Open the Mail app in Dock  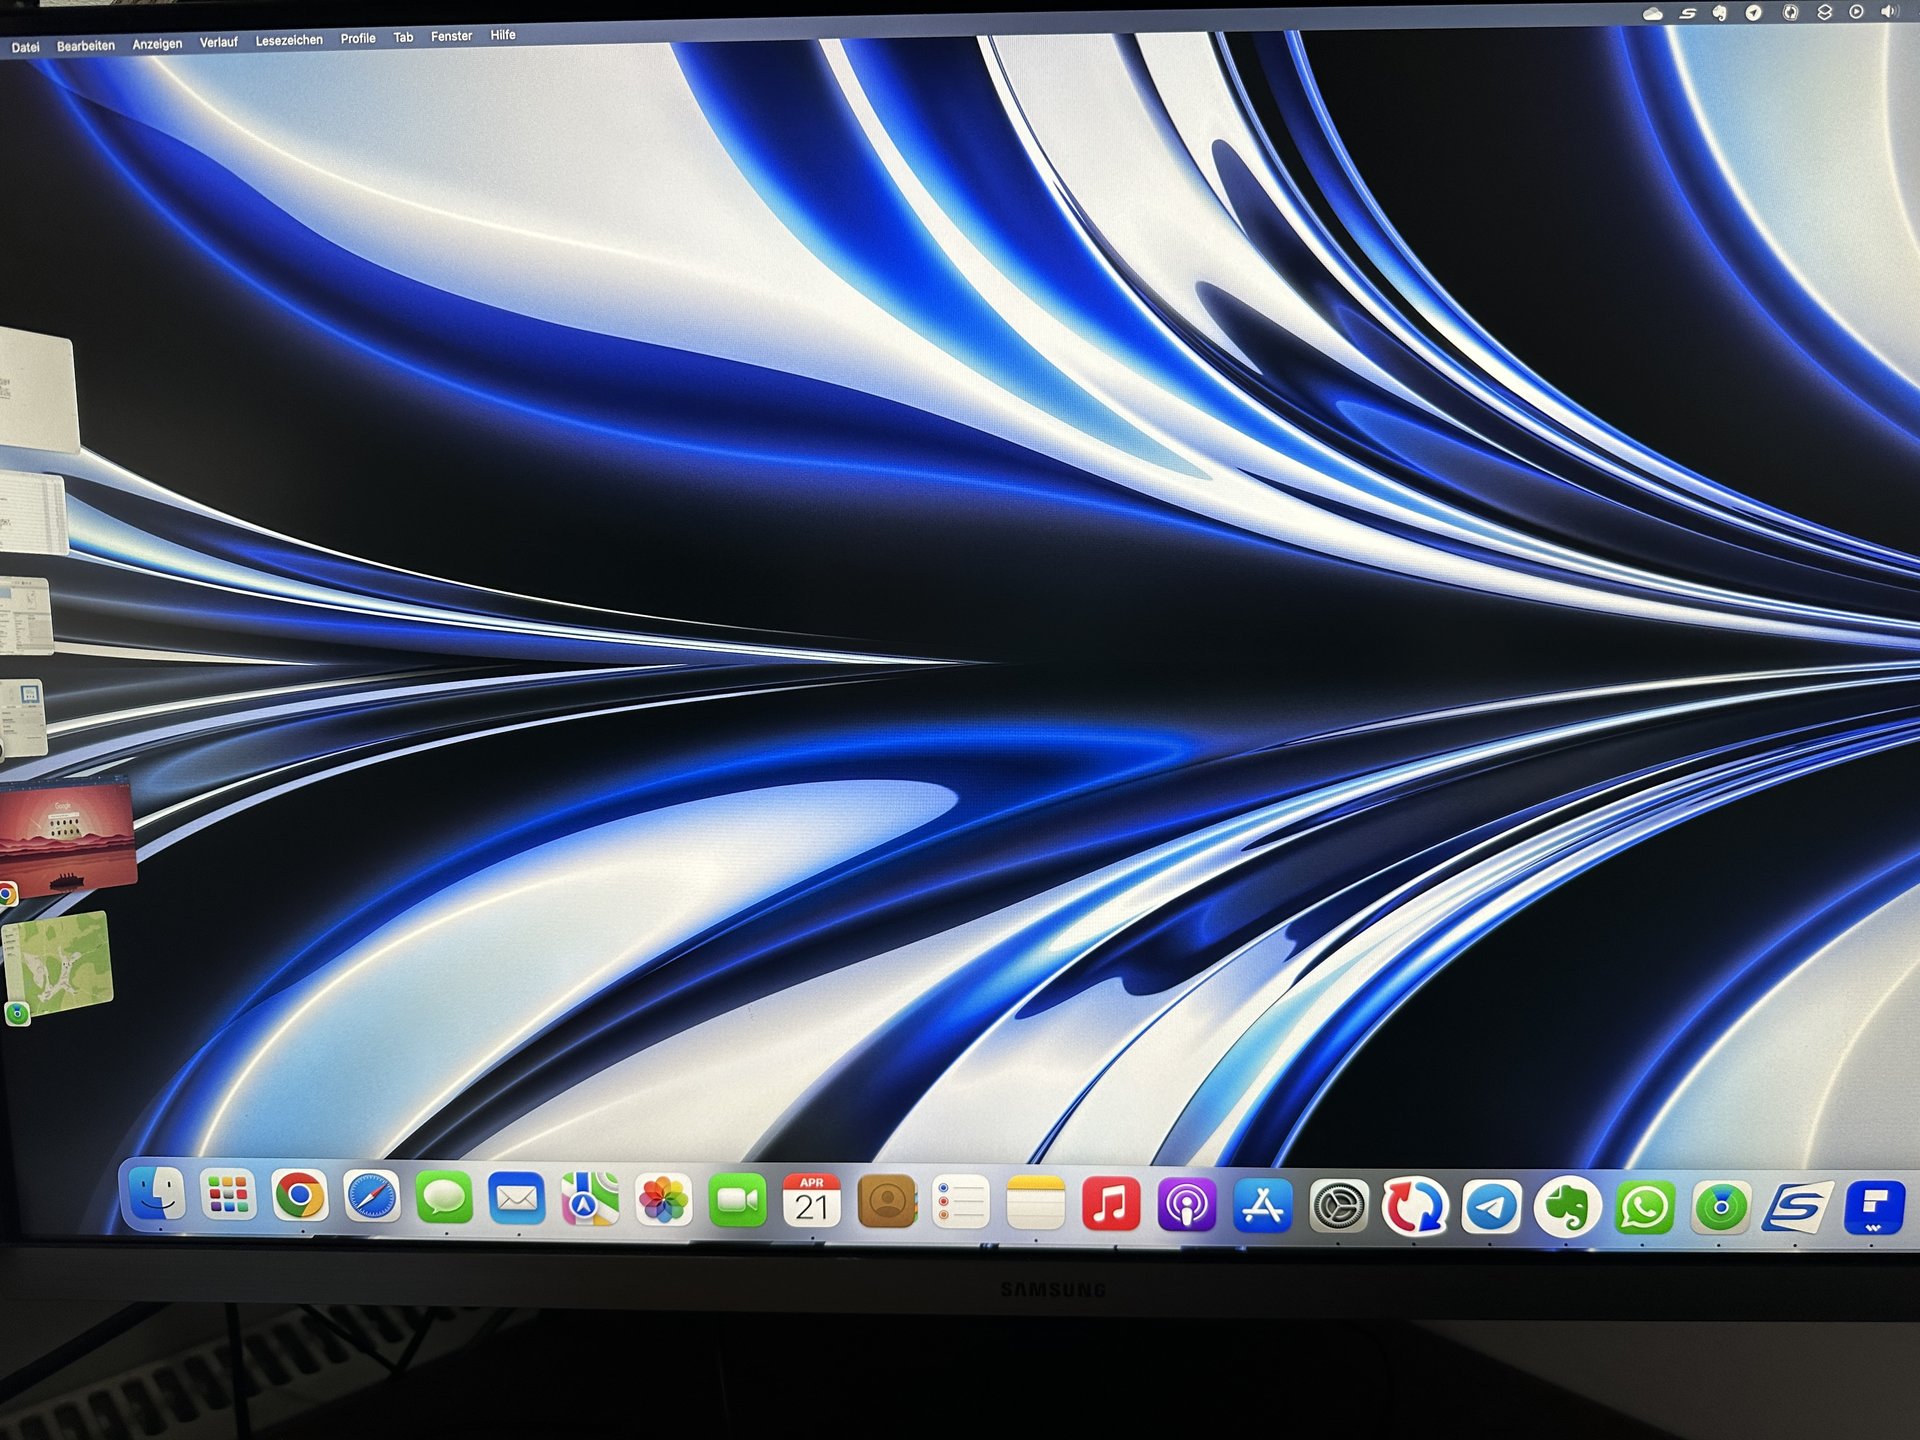517,1199
